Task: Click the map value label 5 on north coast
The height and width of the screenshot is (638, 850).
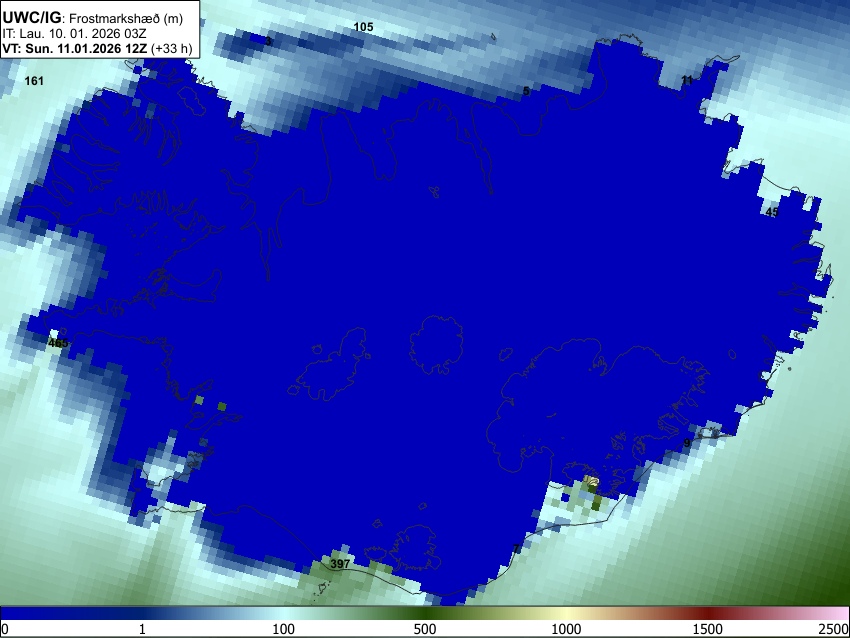Action: pyautogui.click(x=526, y=91)
